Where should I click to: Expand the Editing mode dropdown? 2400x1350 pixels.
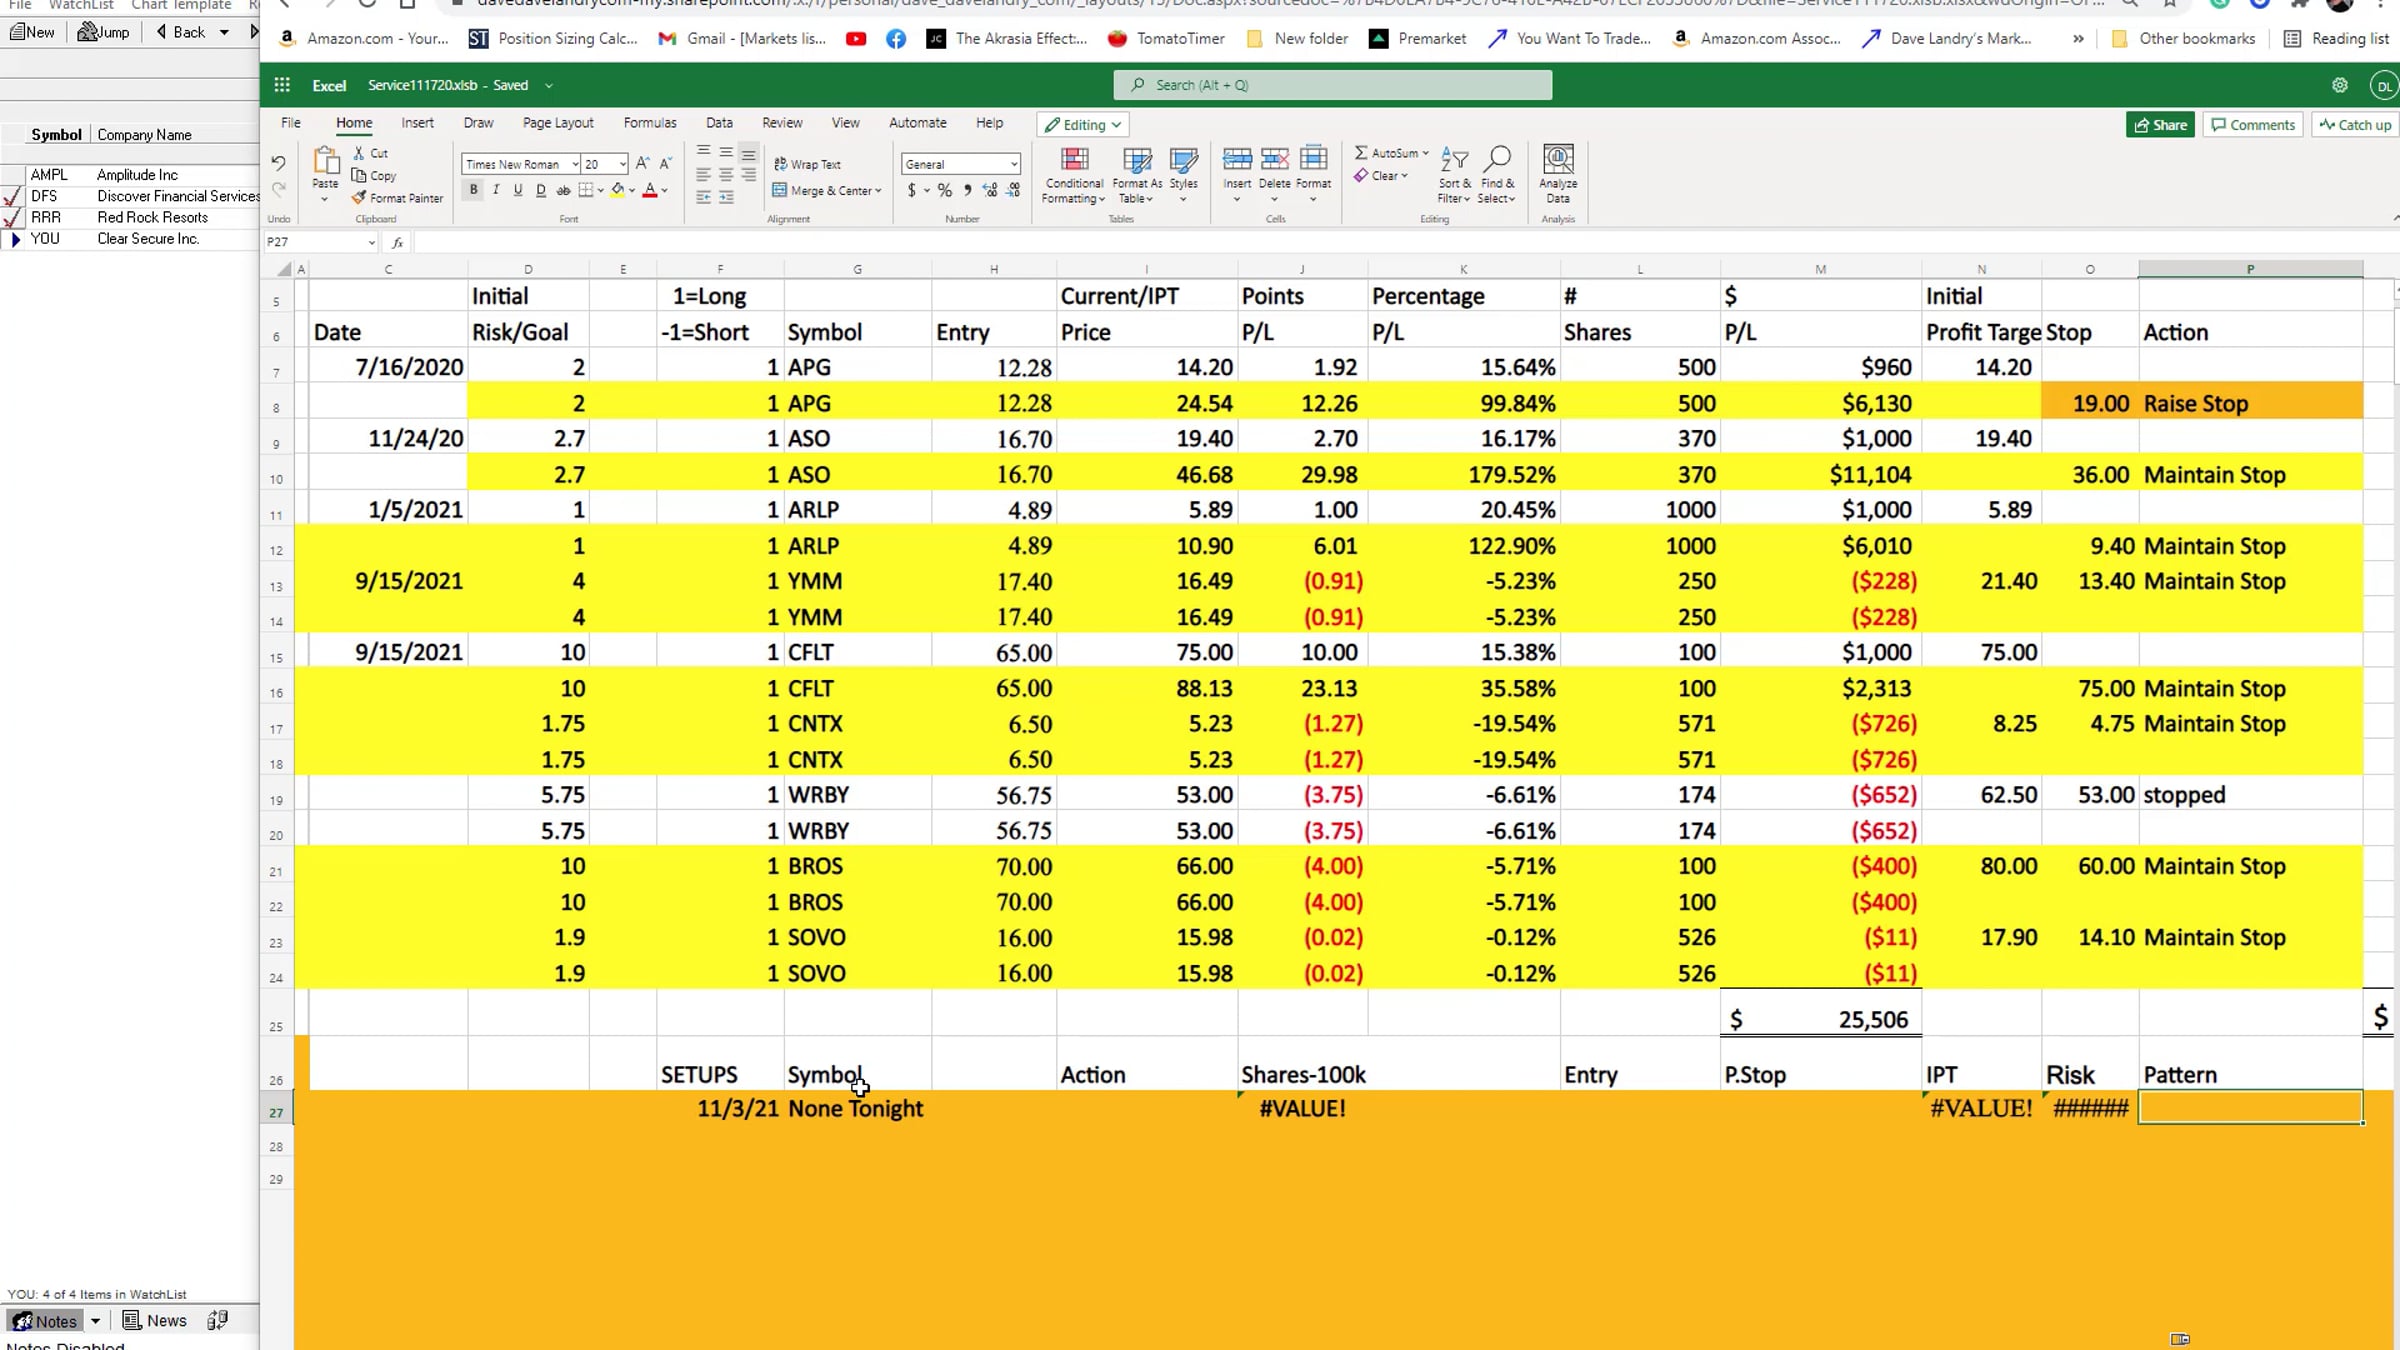[1083, 125]
